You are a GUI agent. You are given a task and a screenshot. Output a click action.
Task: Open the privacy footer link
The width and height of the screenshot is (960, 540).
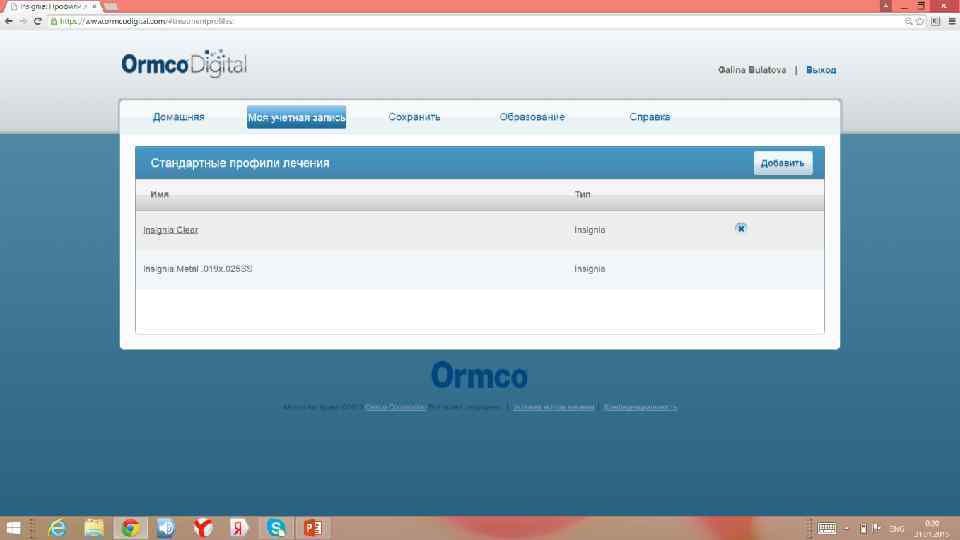tap(640, 407)
